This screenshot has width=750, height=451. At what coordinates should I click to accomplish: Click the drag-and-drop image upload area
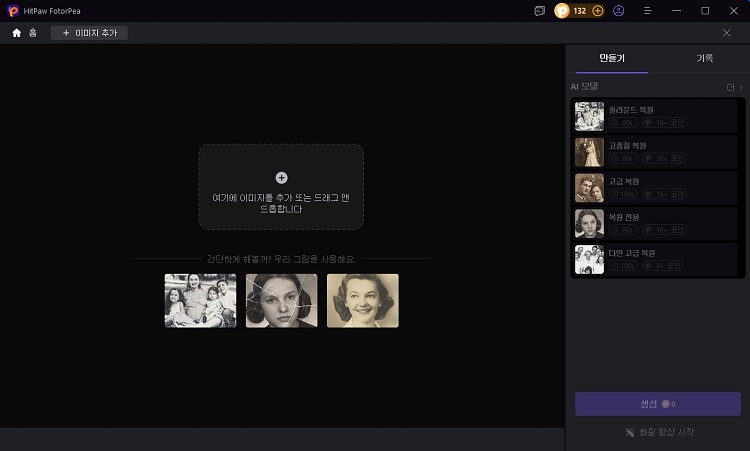pos(281,187)
